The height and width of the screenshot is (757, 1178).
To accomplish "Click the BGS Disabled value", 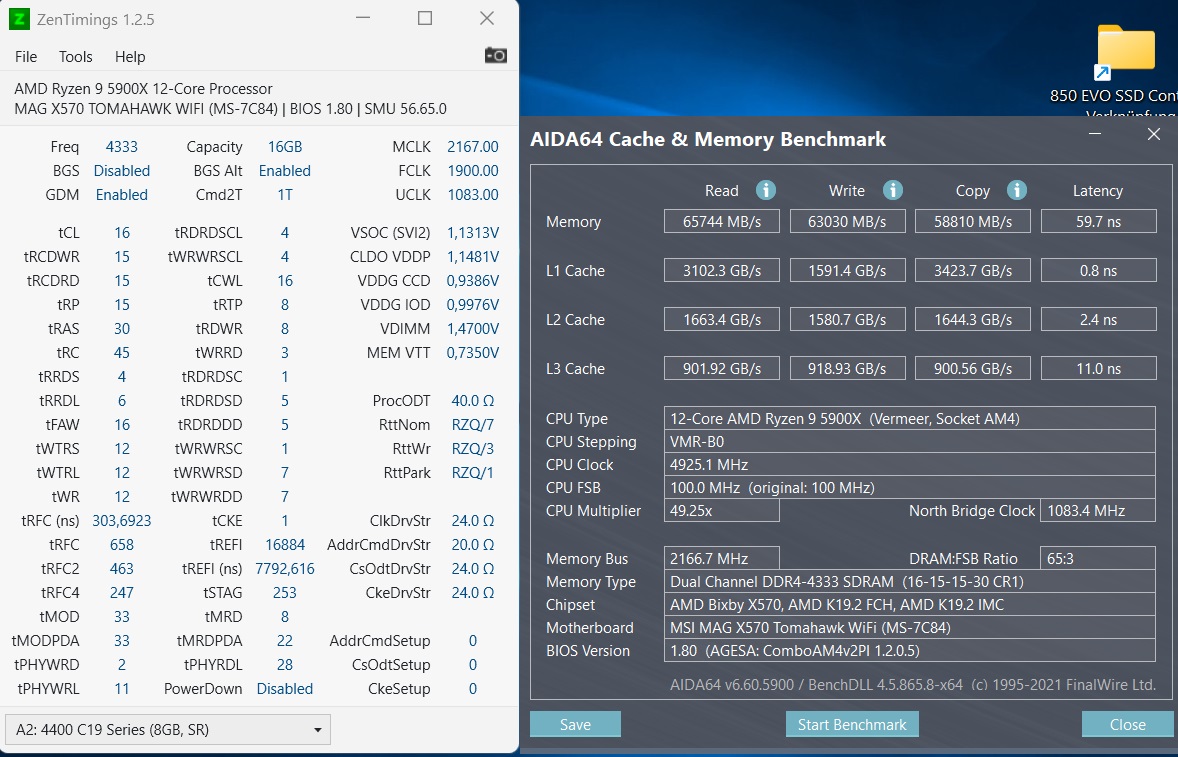I will 122,170.
